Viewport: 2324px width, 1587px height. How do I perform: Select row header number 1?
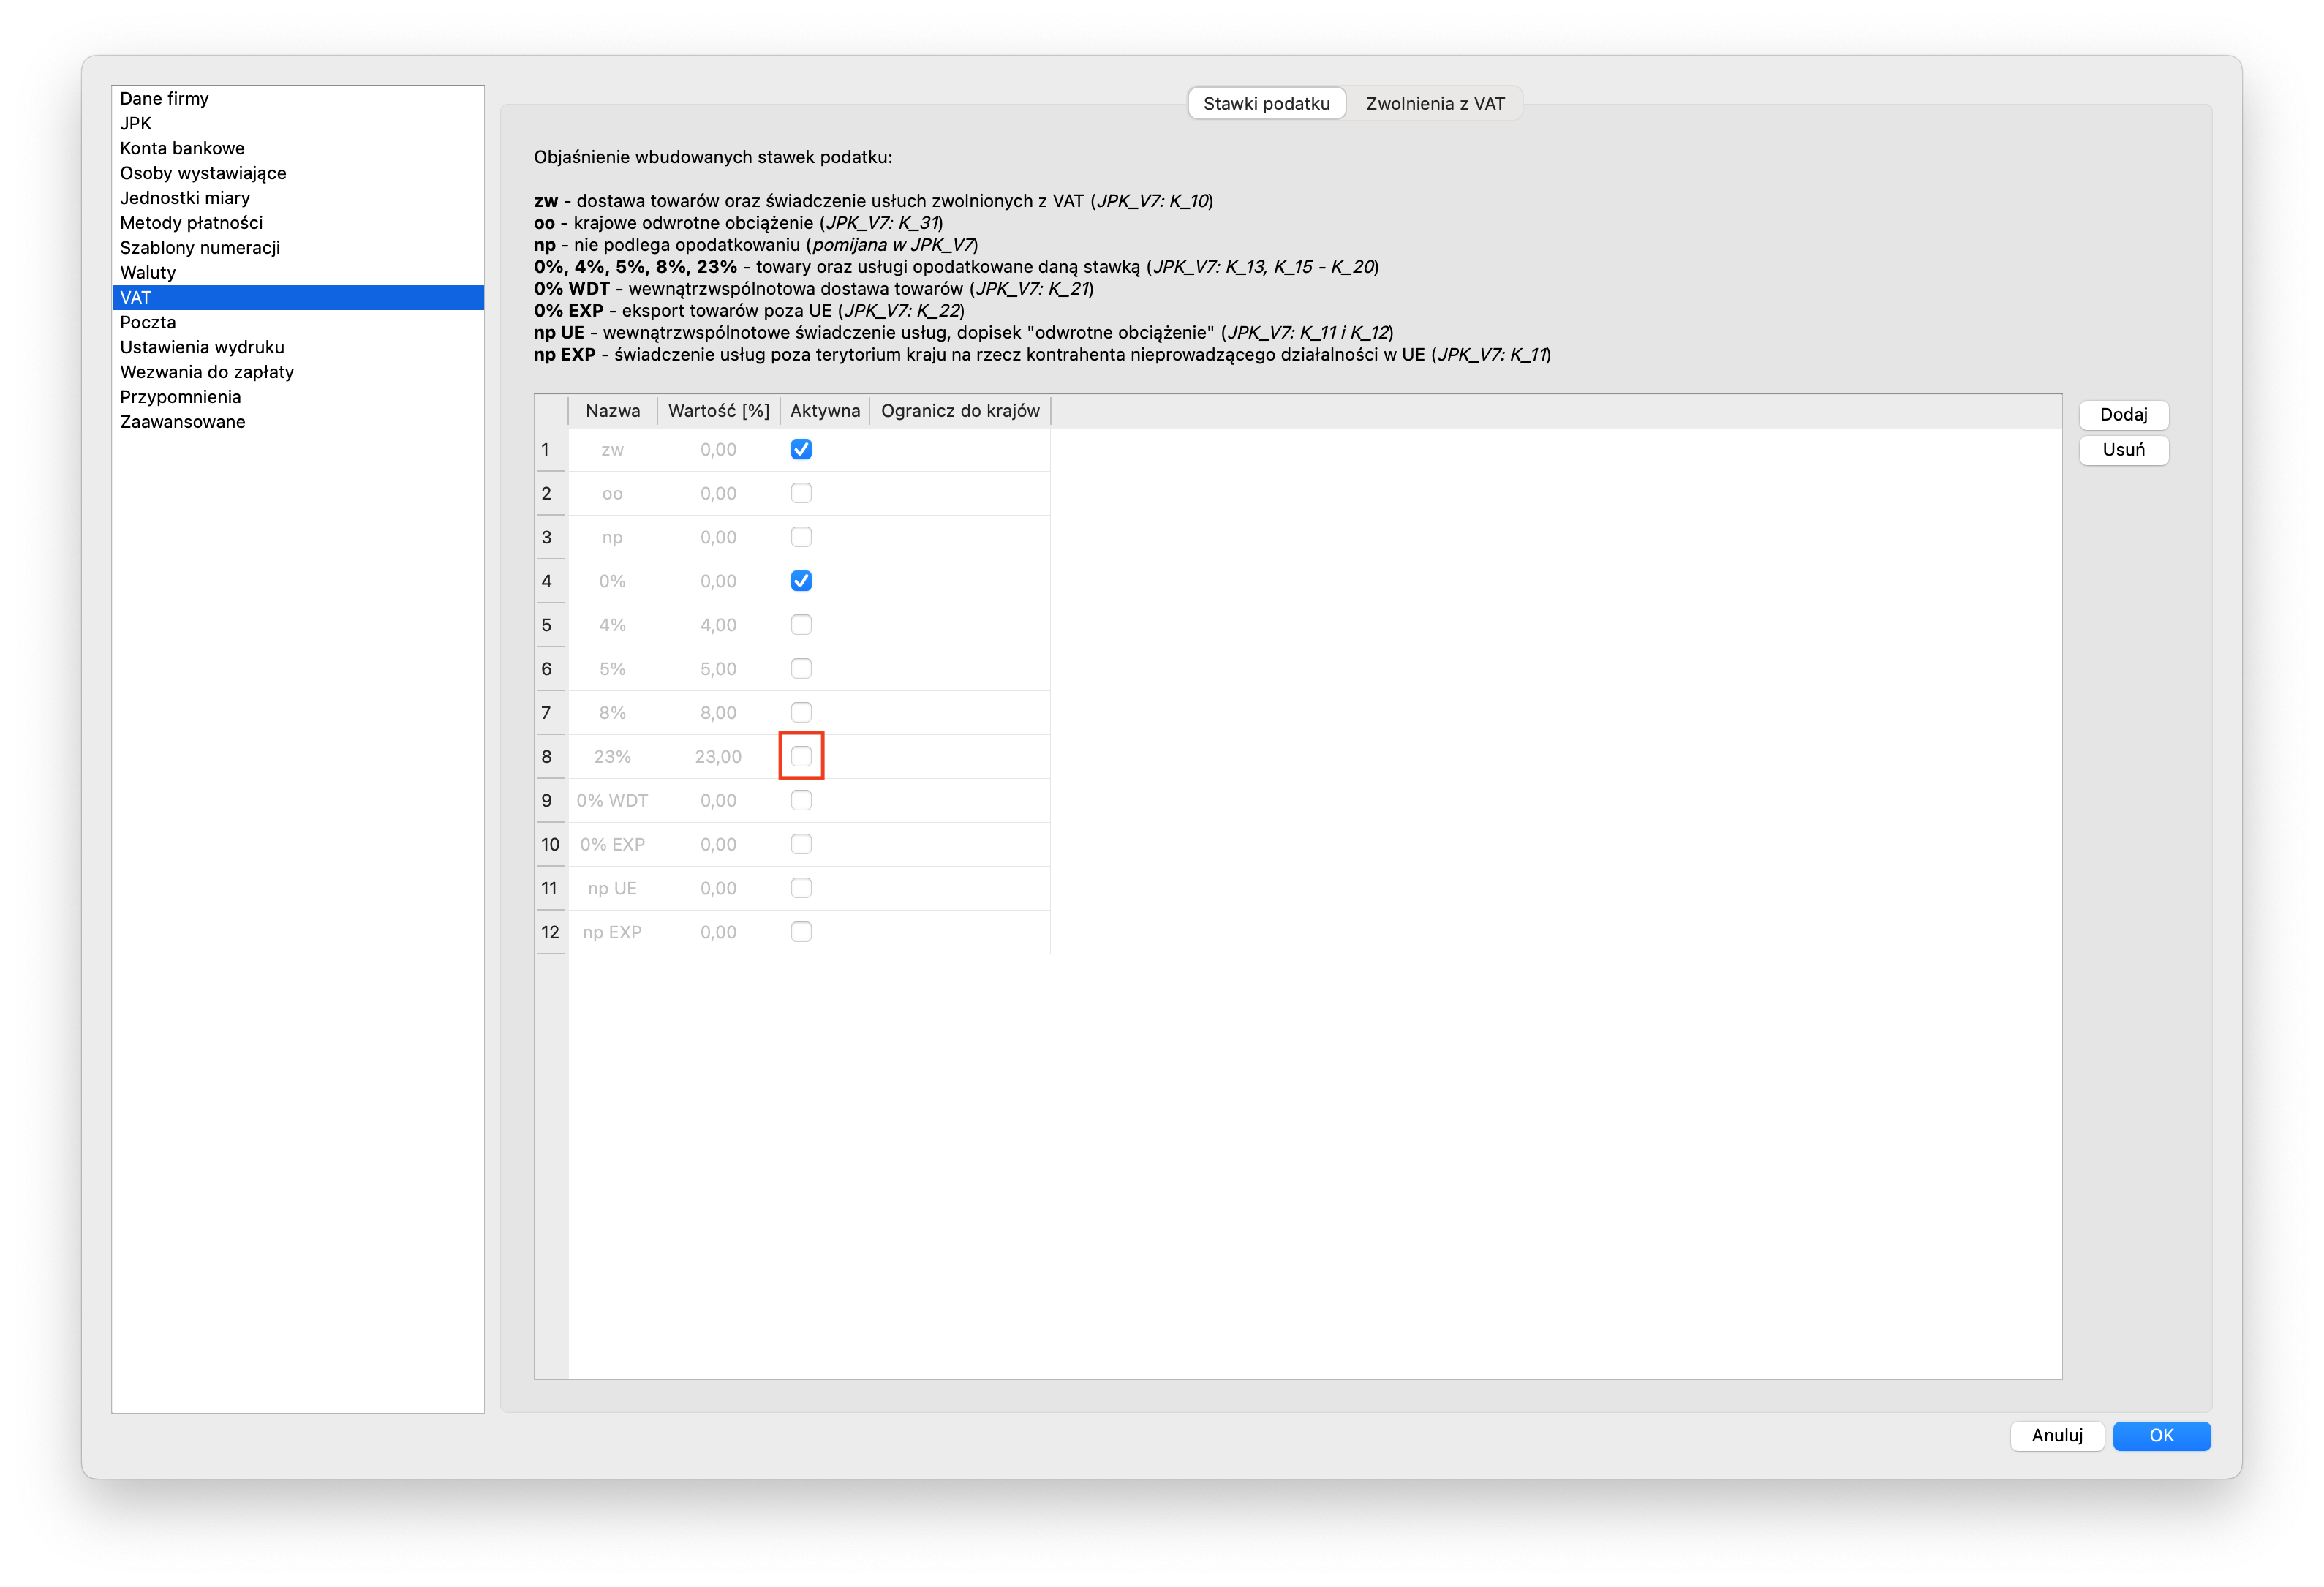[x=551, y=450]
